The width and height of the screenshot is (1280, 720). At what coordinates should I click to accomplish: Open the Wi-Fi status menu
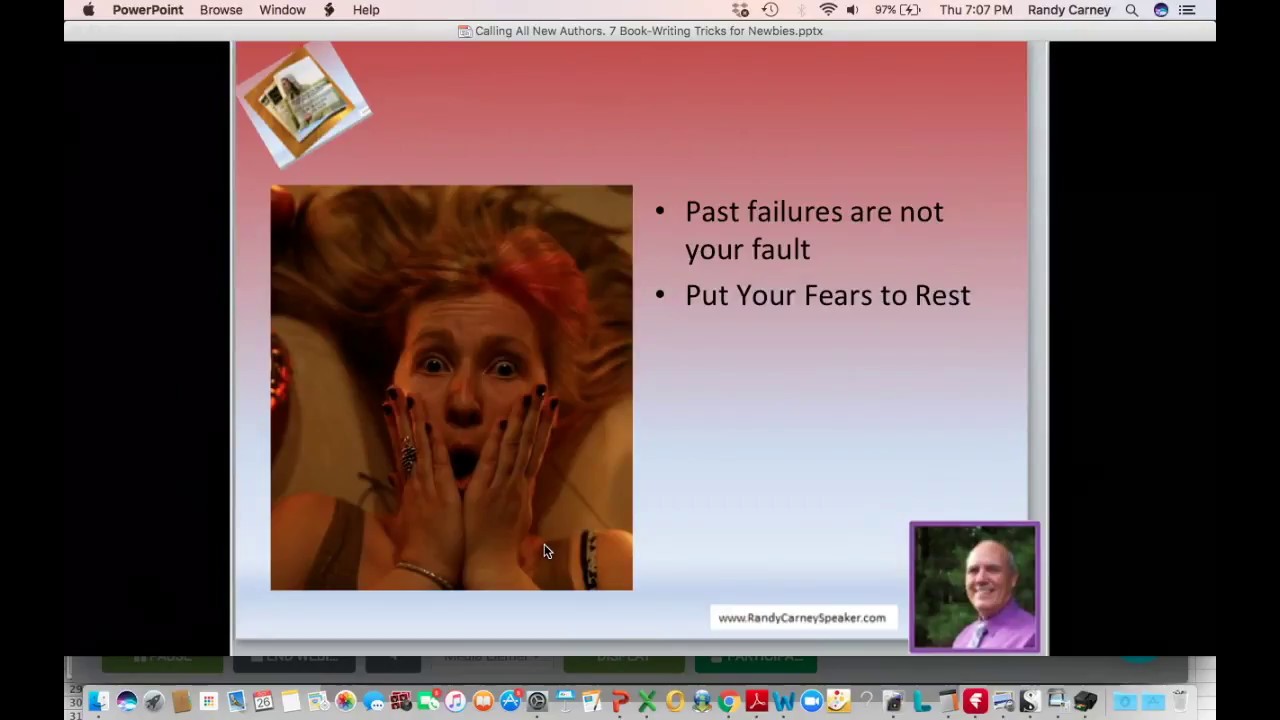828,10
